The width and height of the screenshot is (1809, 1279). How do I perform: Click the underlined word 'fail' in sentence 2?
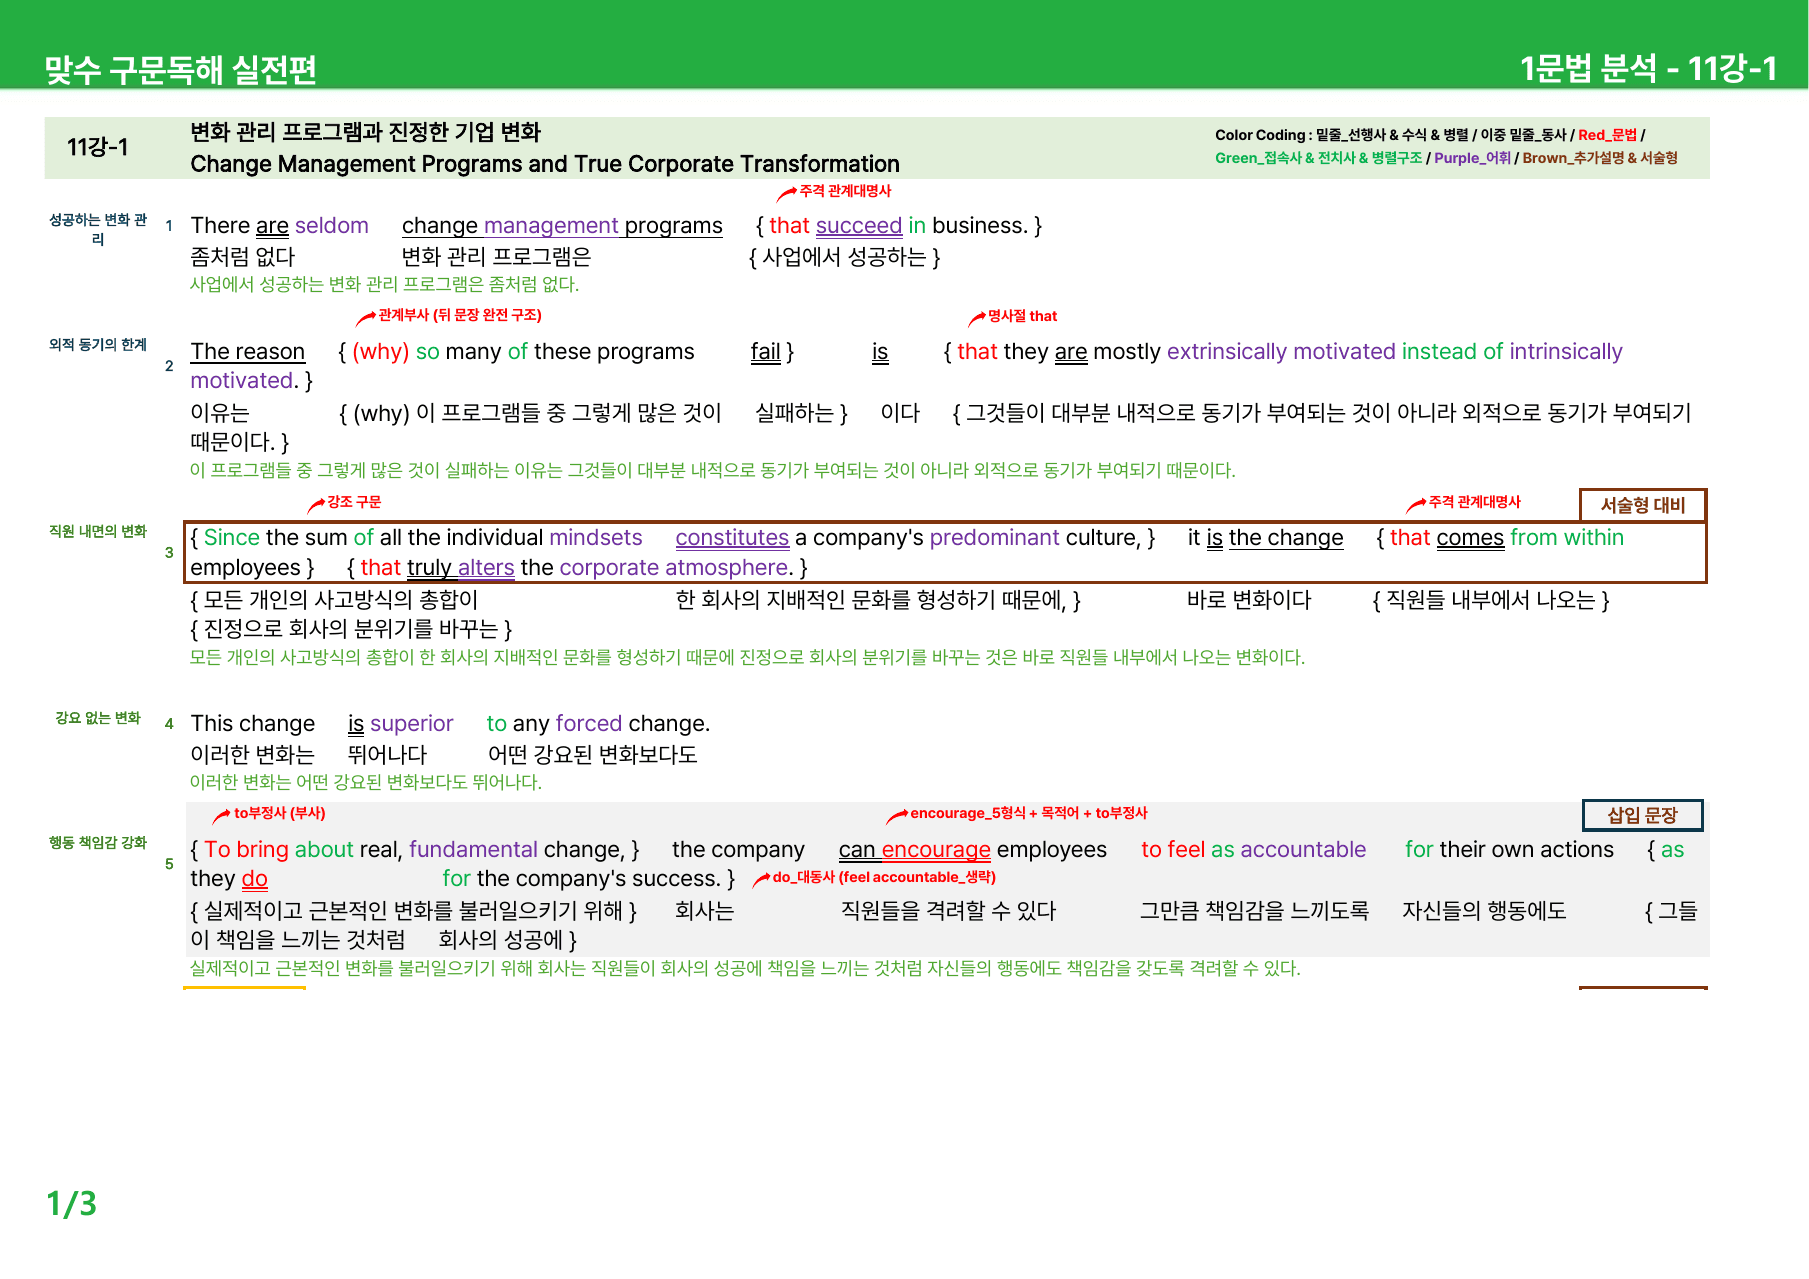(766, 352)
